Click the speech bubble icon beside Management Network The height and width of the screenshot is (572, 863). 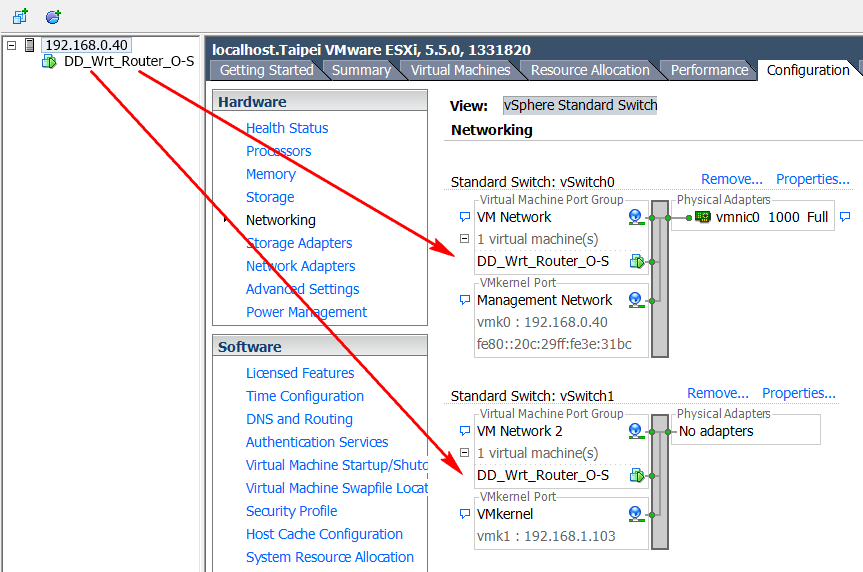pos(465,300)
